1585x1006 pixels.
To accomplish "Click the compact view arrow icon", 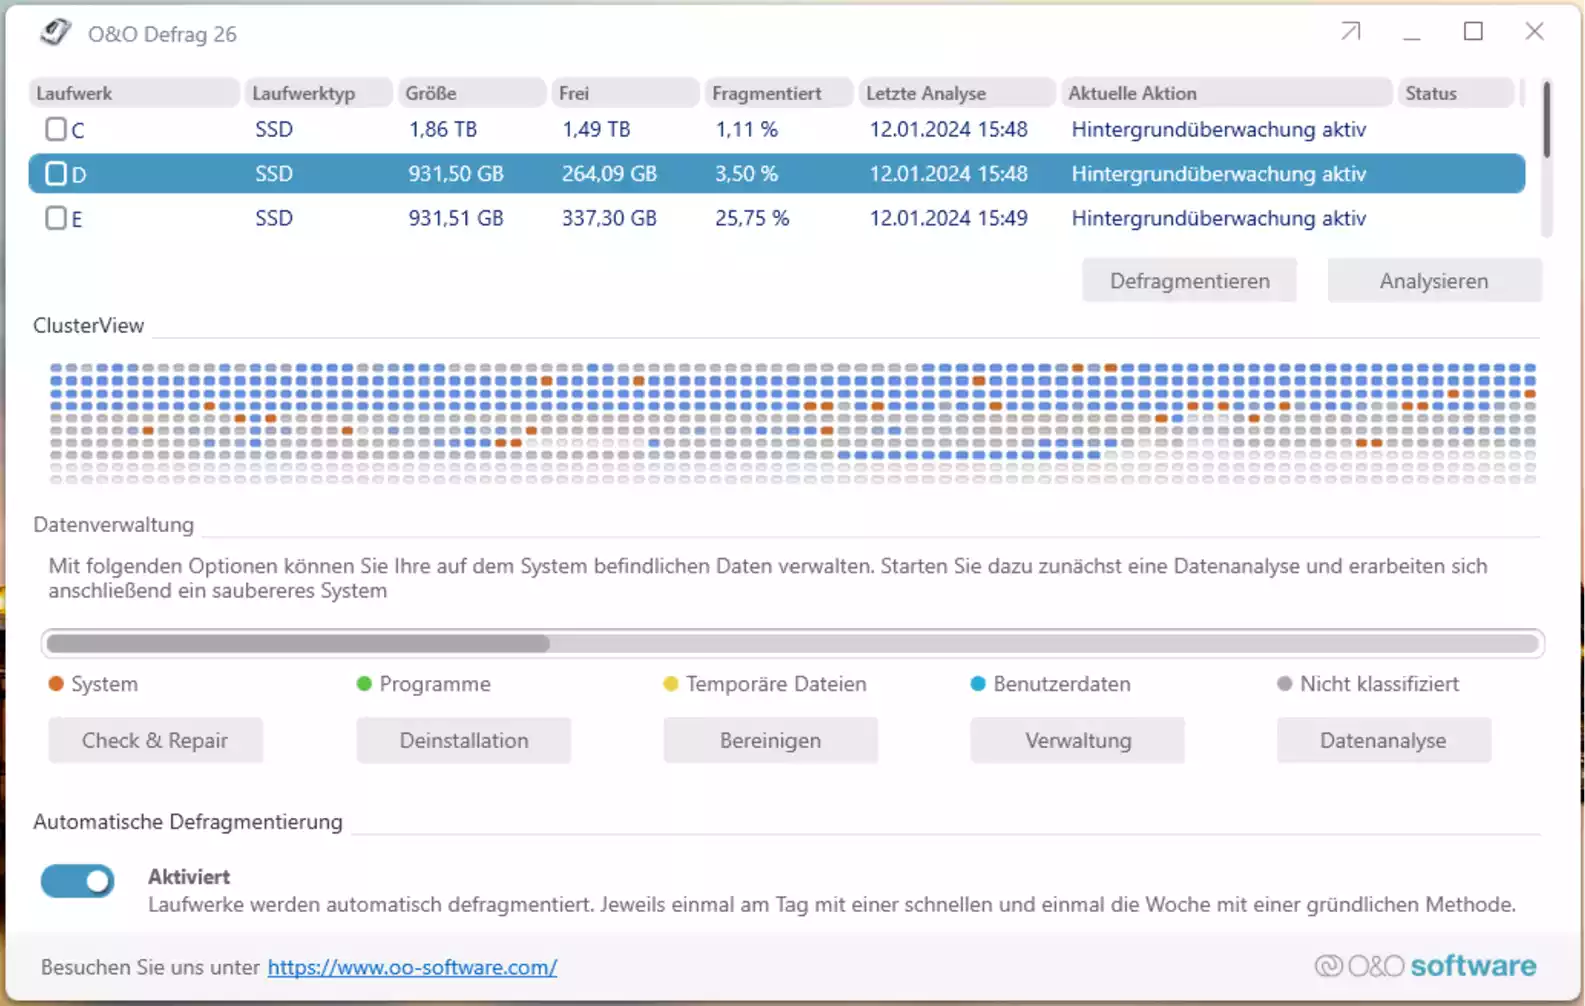I will coord(1350,32).
